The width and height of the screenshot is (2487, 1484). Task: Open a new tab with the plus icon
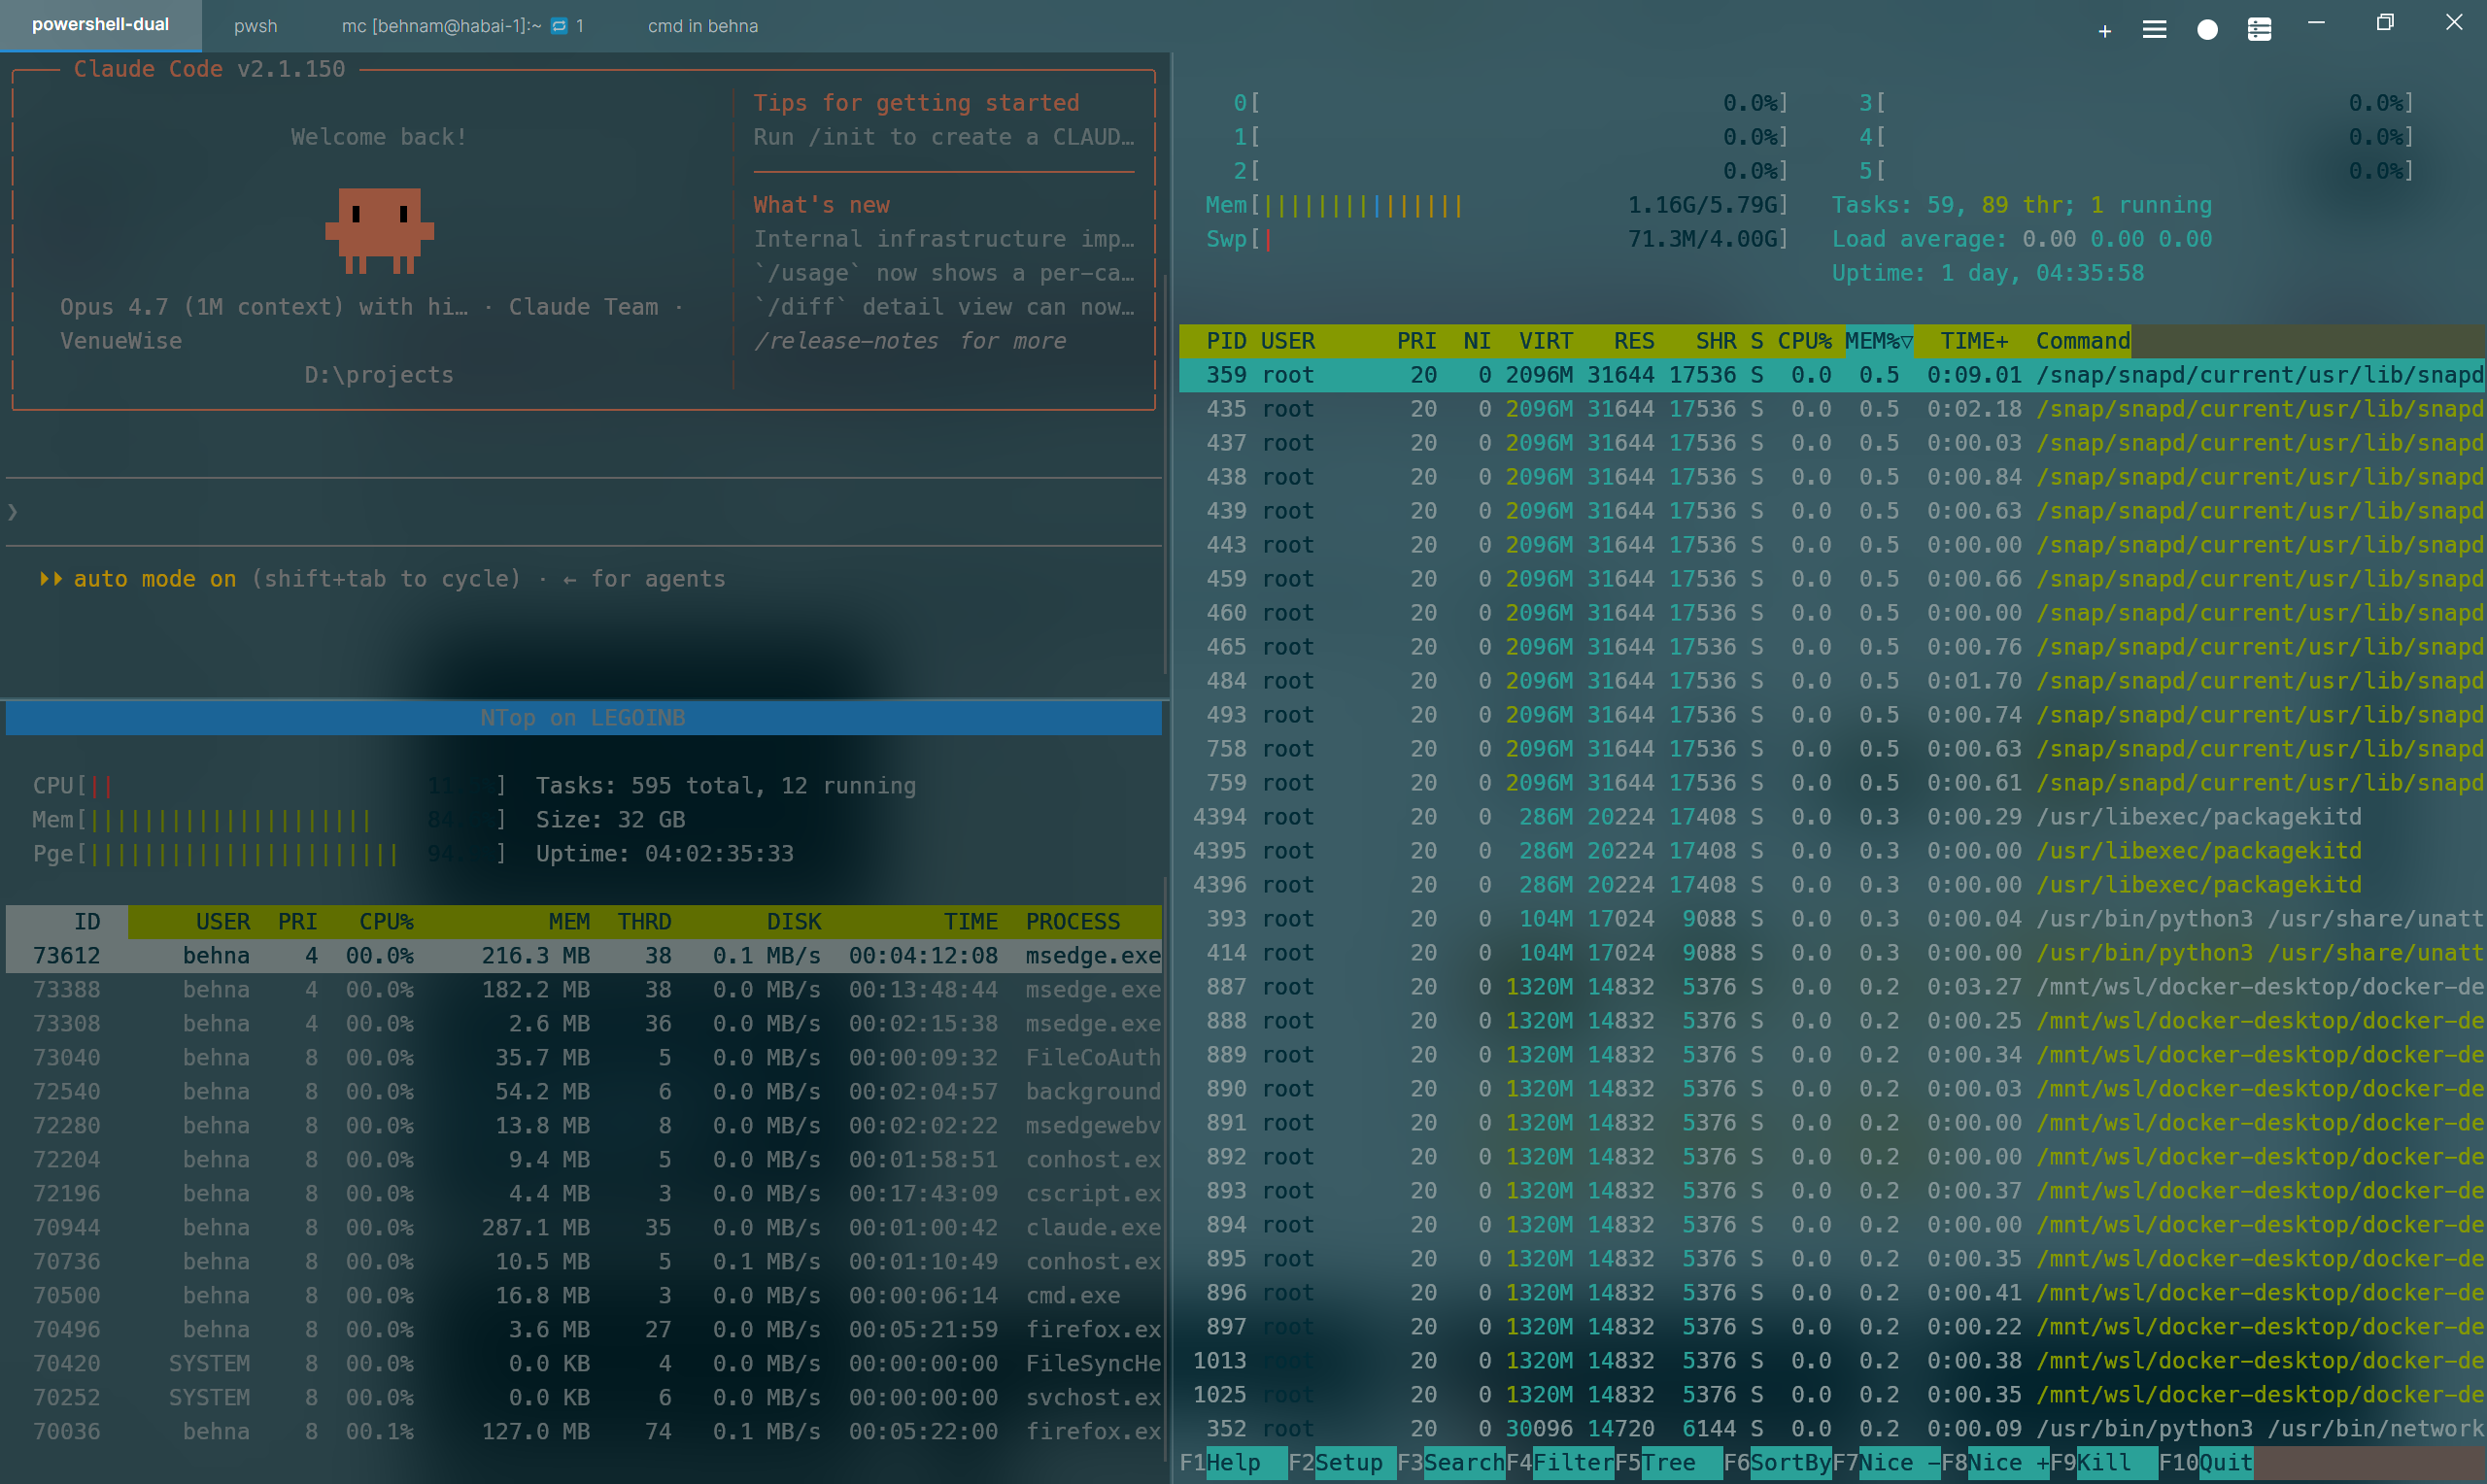click(x=2104, y=31)
